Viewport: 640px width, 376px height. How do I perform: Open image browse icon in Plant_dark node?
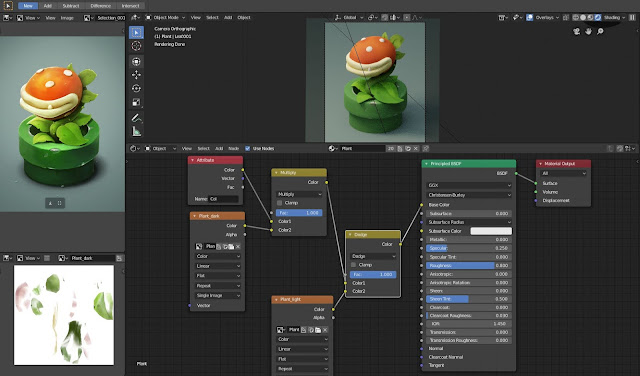click(199, 246)
